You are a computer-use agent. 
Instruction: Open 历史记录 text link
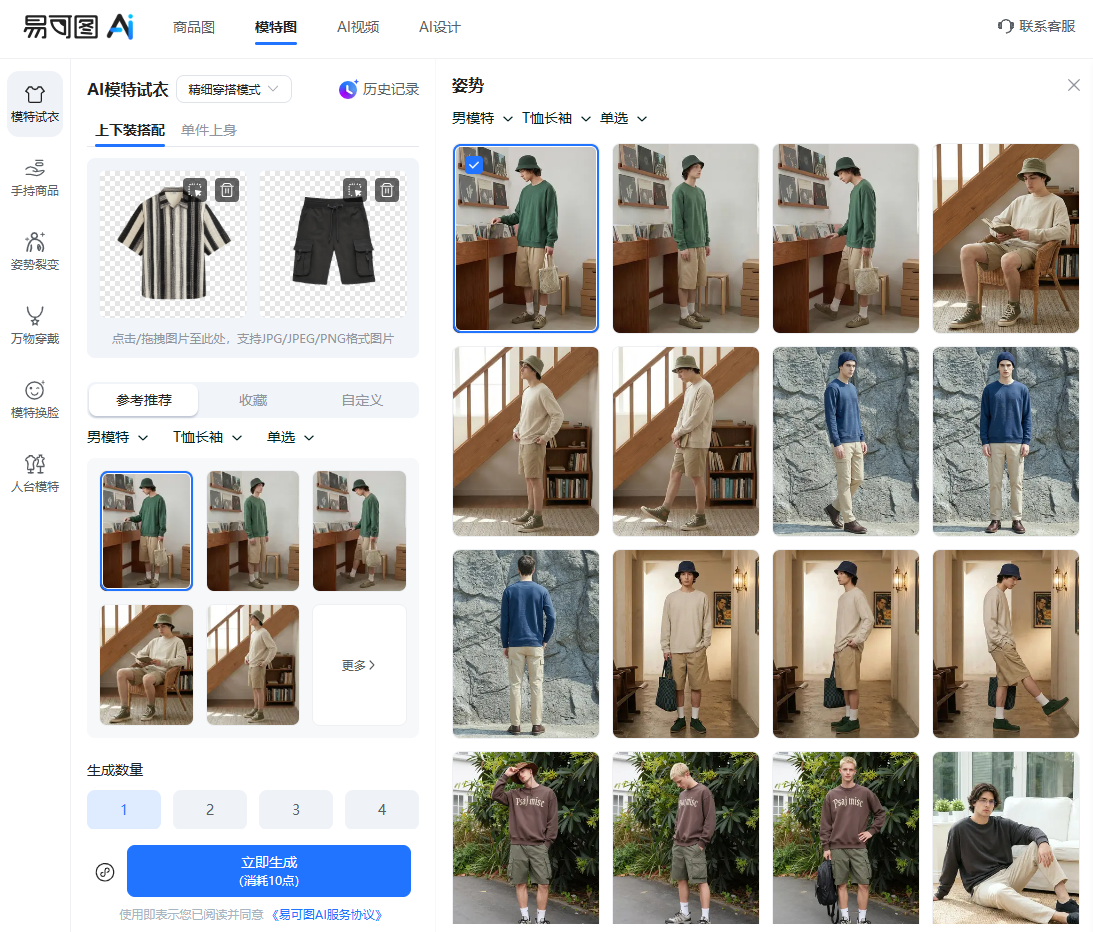coord(391,89)
